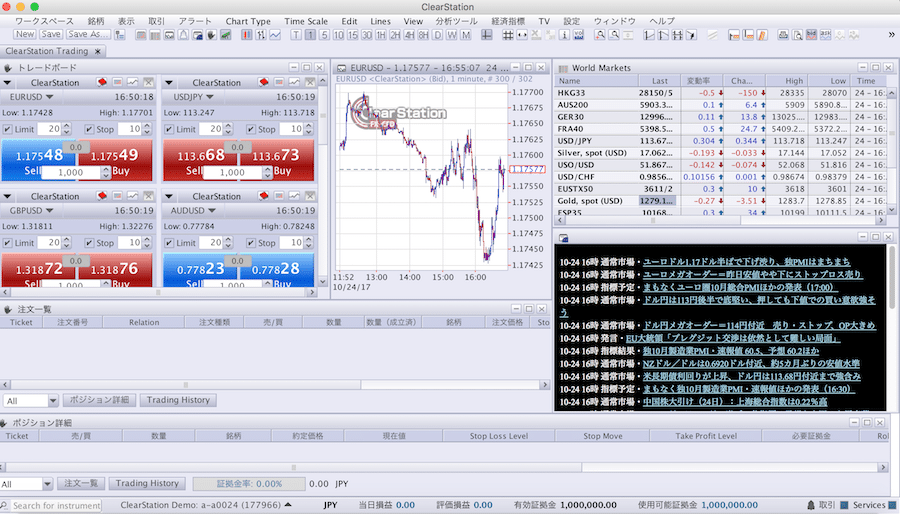Click the USDJPY Buy 113.673 button
Screen dimensions: 900x514
tap(277, 161)
